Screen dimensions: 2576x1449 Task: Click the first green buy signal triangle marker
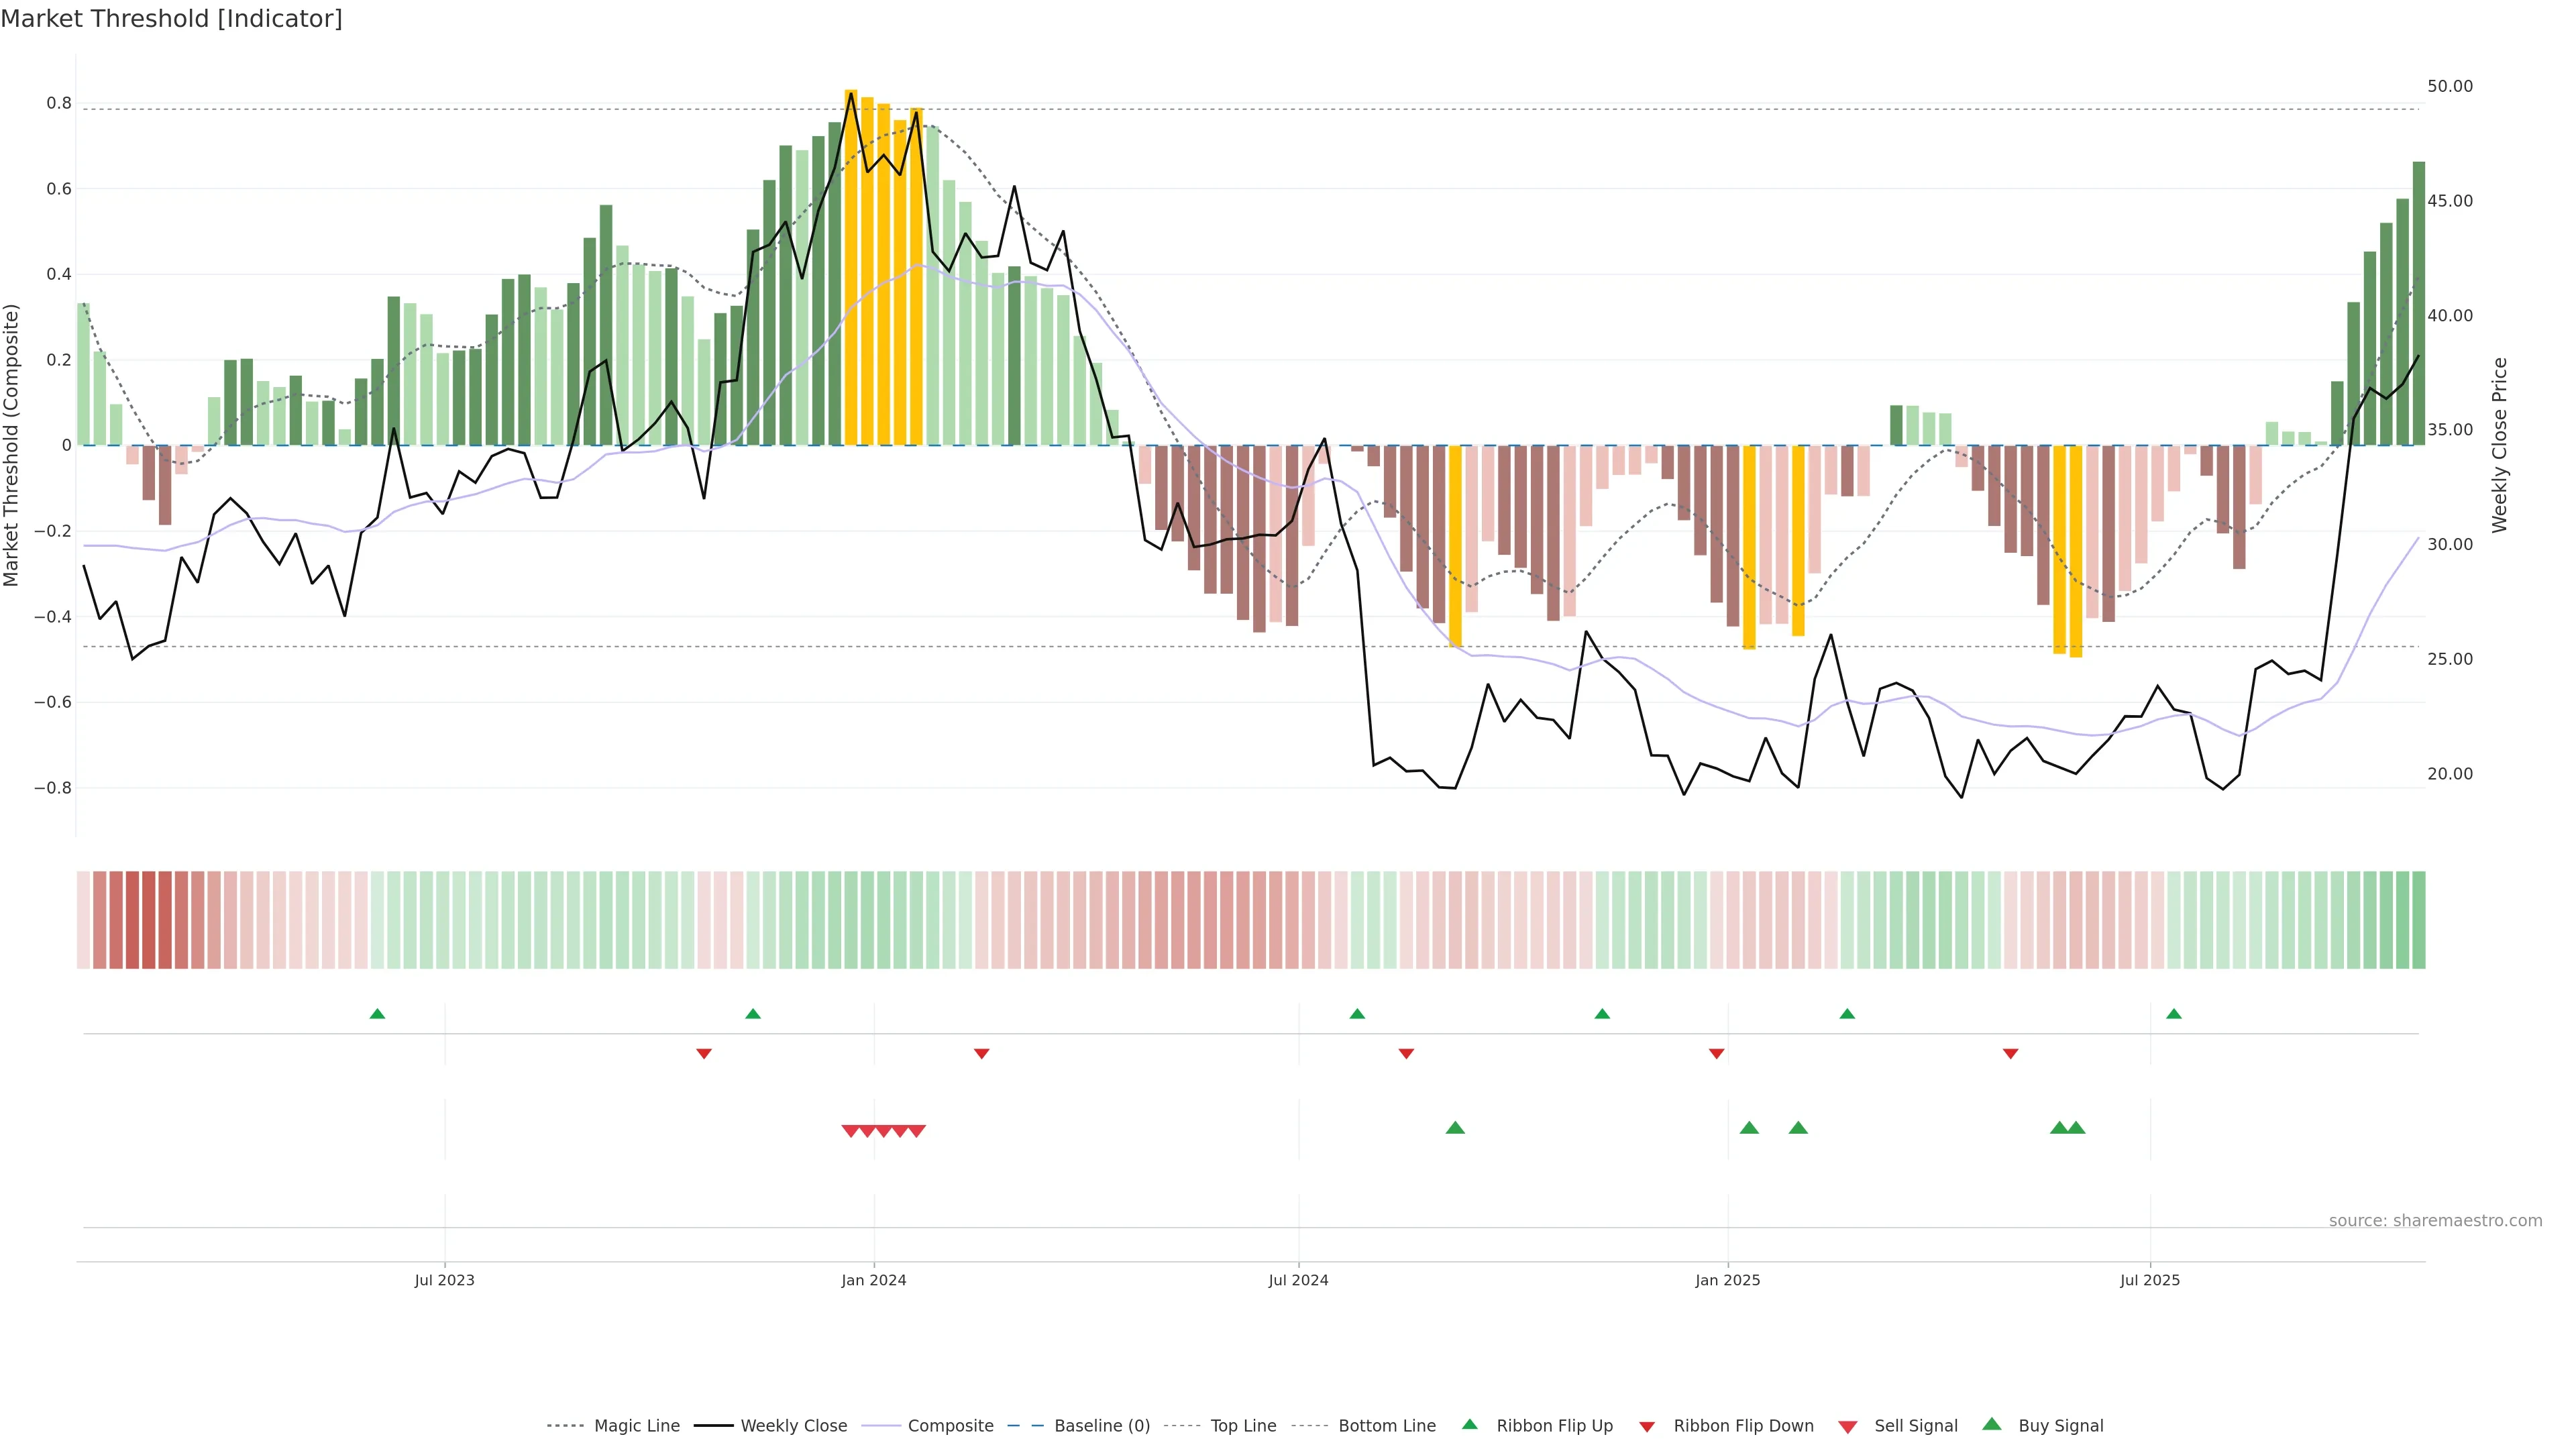point(1455,1128)
